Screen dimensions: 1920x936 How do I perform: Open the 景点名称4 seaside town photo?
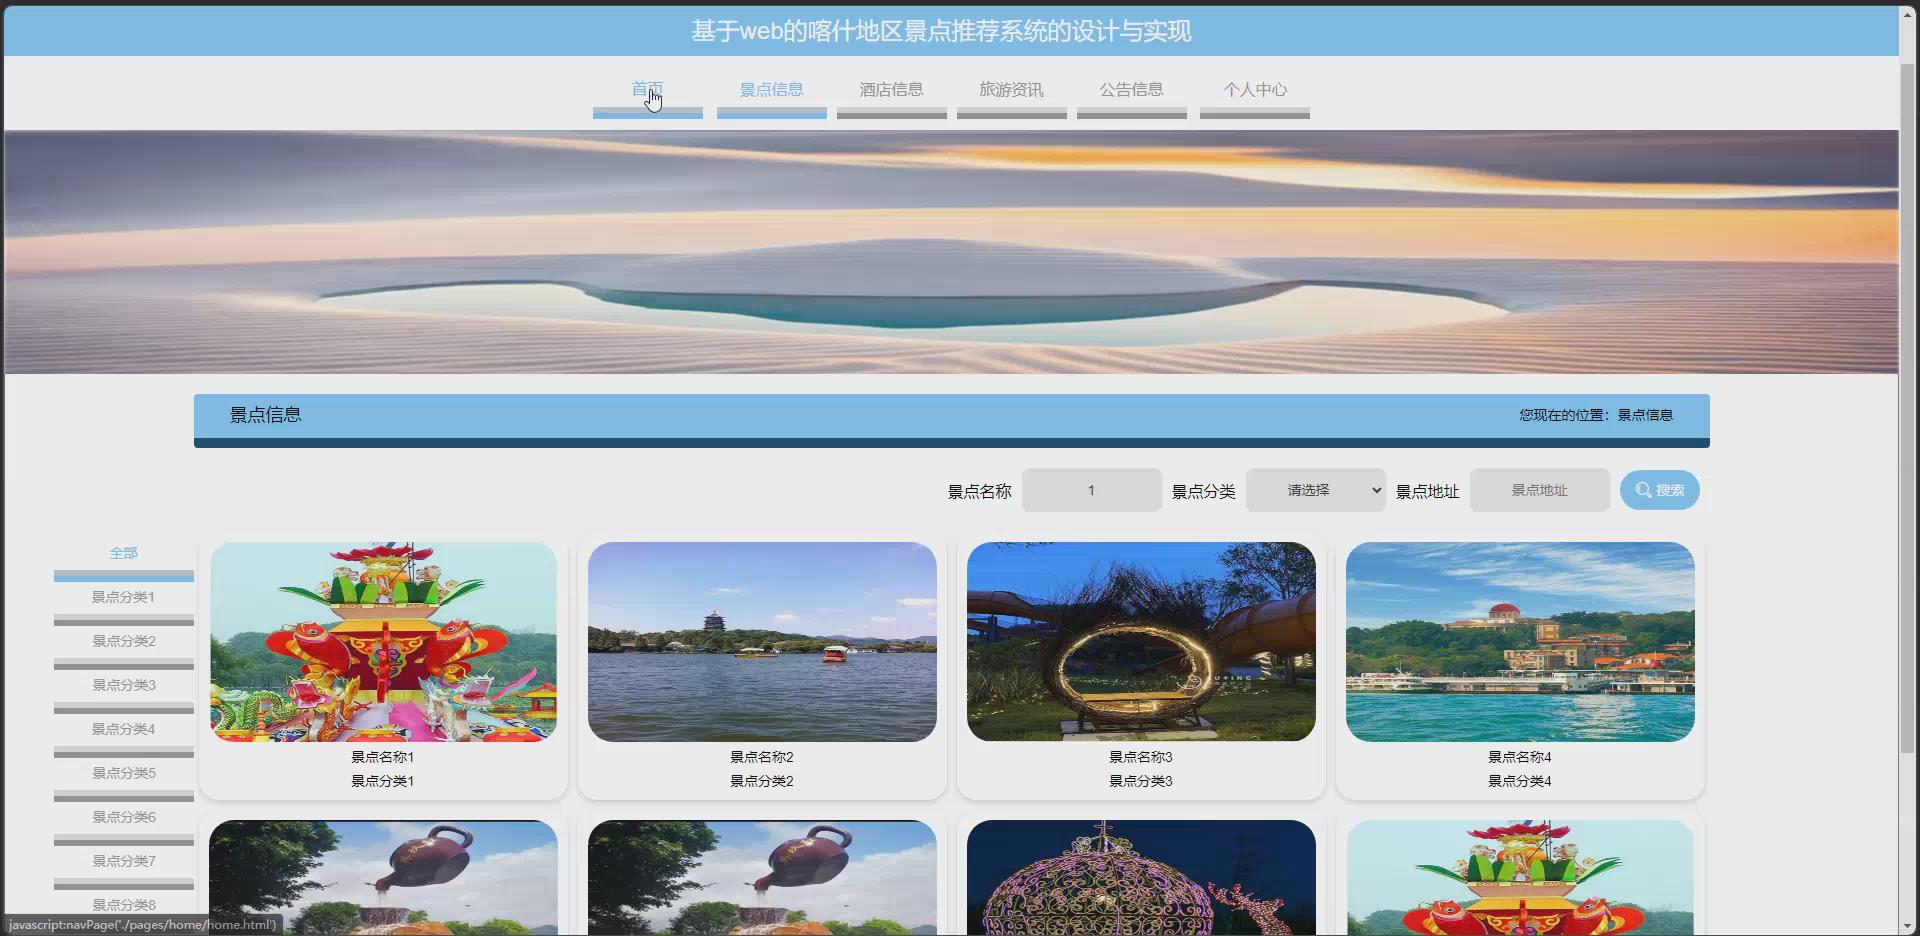pyautogui.click(x=1520, y=642)
